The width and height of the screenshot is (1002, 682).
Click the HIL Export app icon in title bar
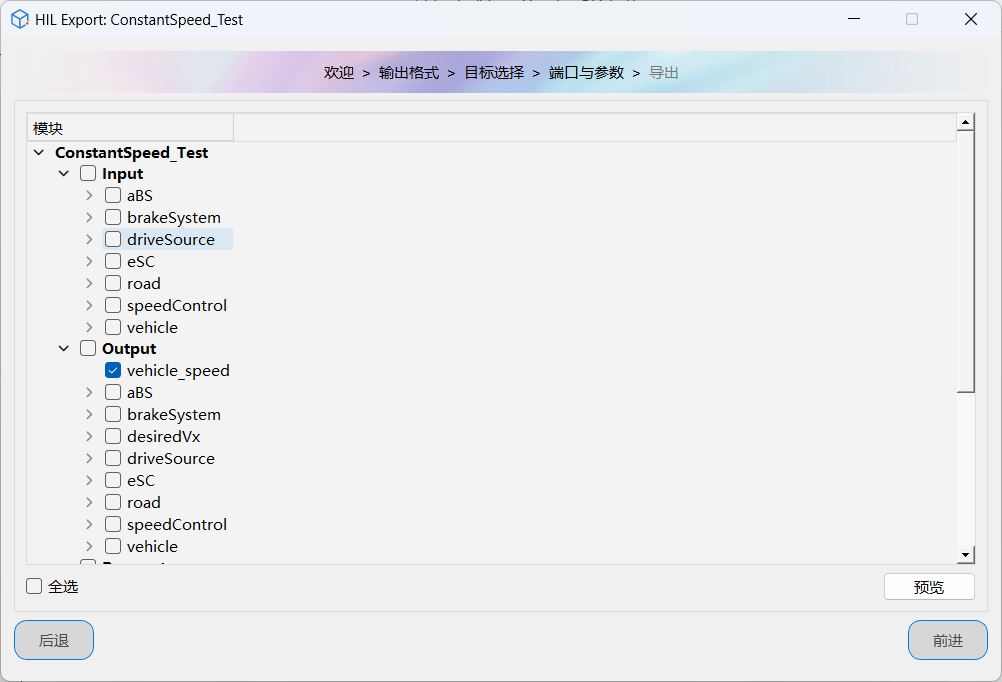19,19
